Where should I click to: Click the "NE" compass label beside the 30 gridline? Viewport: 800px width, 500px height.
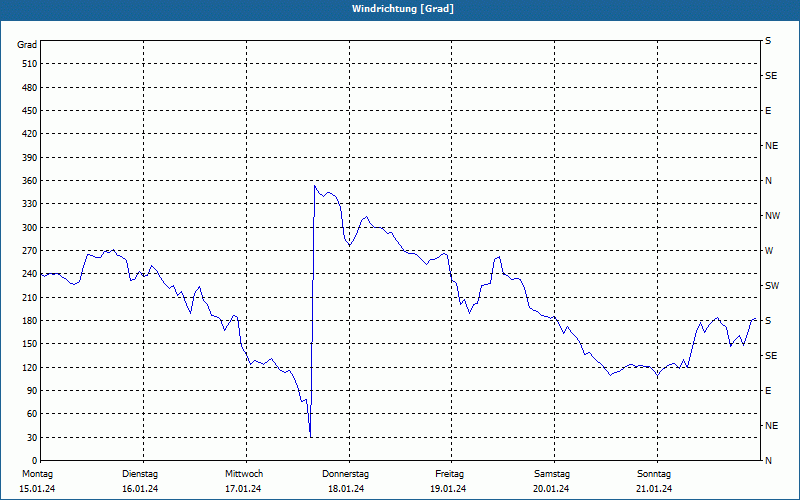(x=771, y=426)
